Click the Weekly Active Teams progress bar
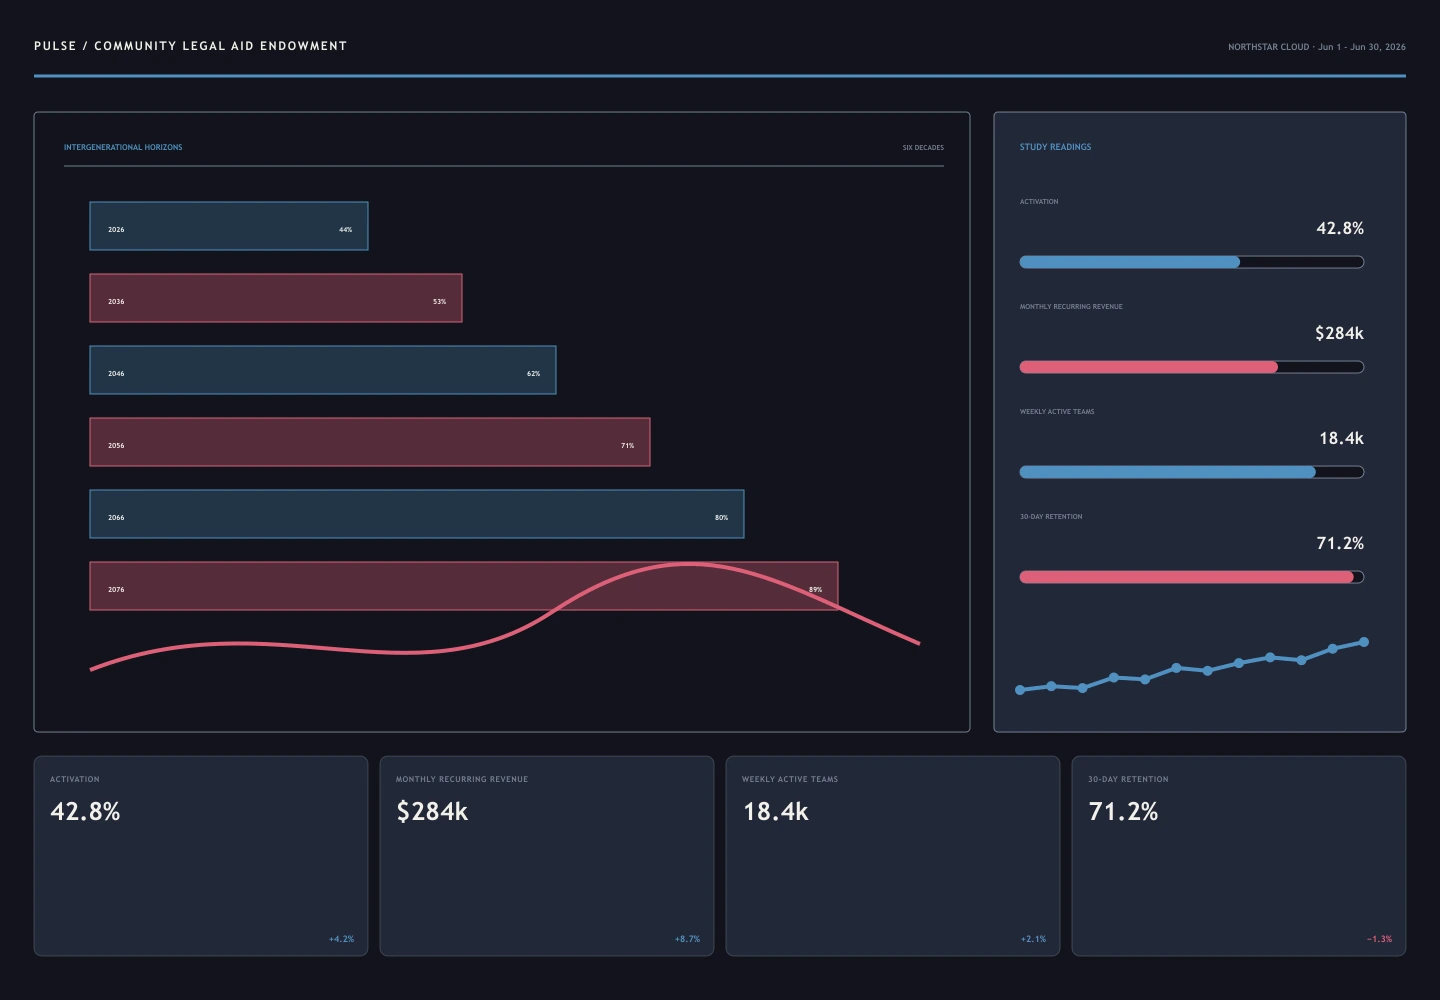The width and height of the screenshot is (1440, 1000). pyautogui.click(x=1192, y=472)
